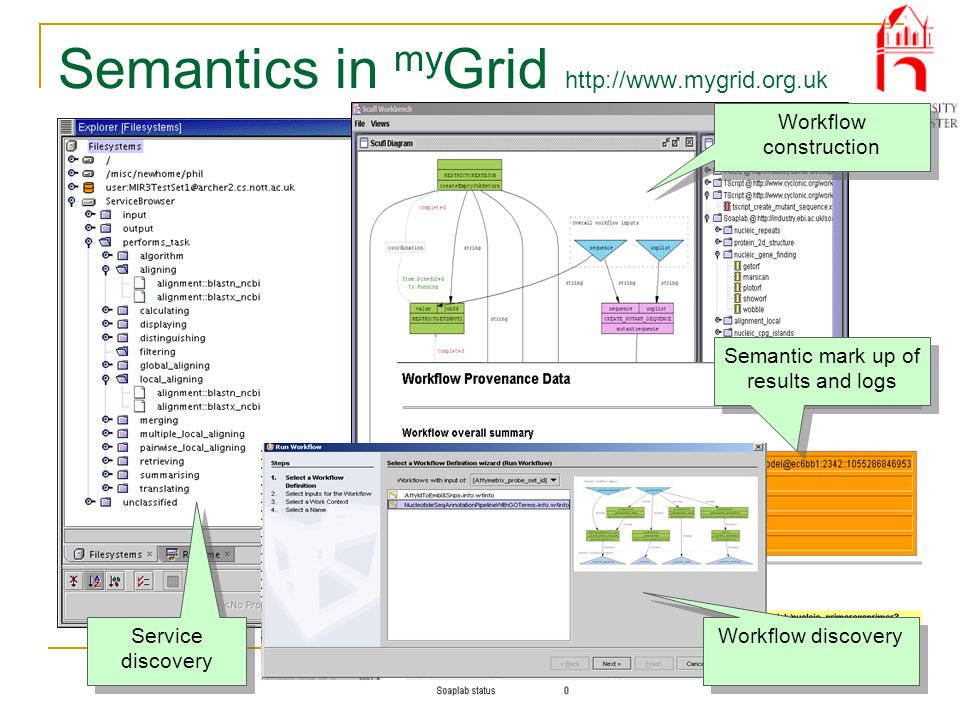Click the showorf service icon
Image resolution: width=960 pixels, height=720 pixels.
[738, 298]
